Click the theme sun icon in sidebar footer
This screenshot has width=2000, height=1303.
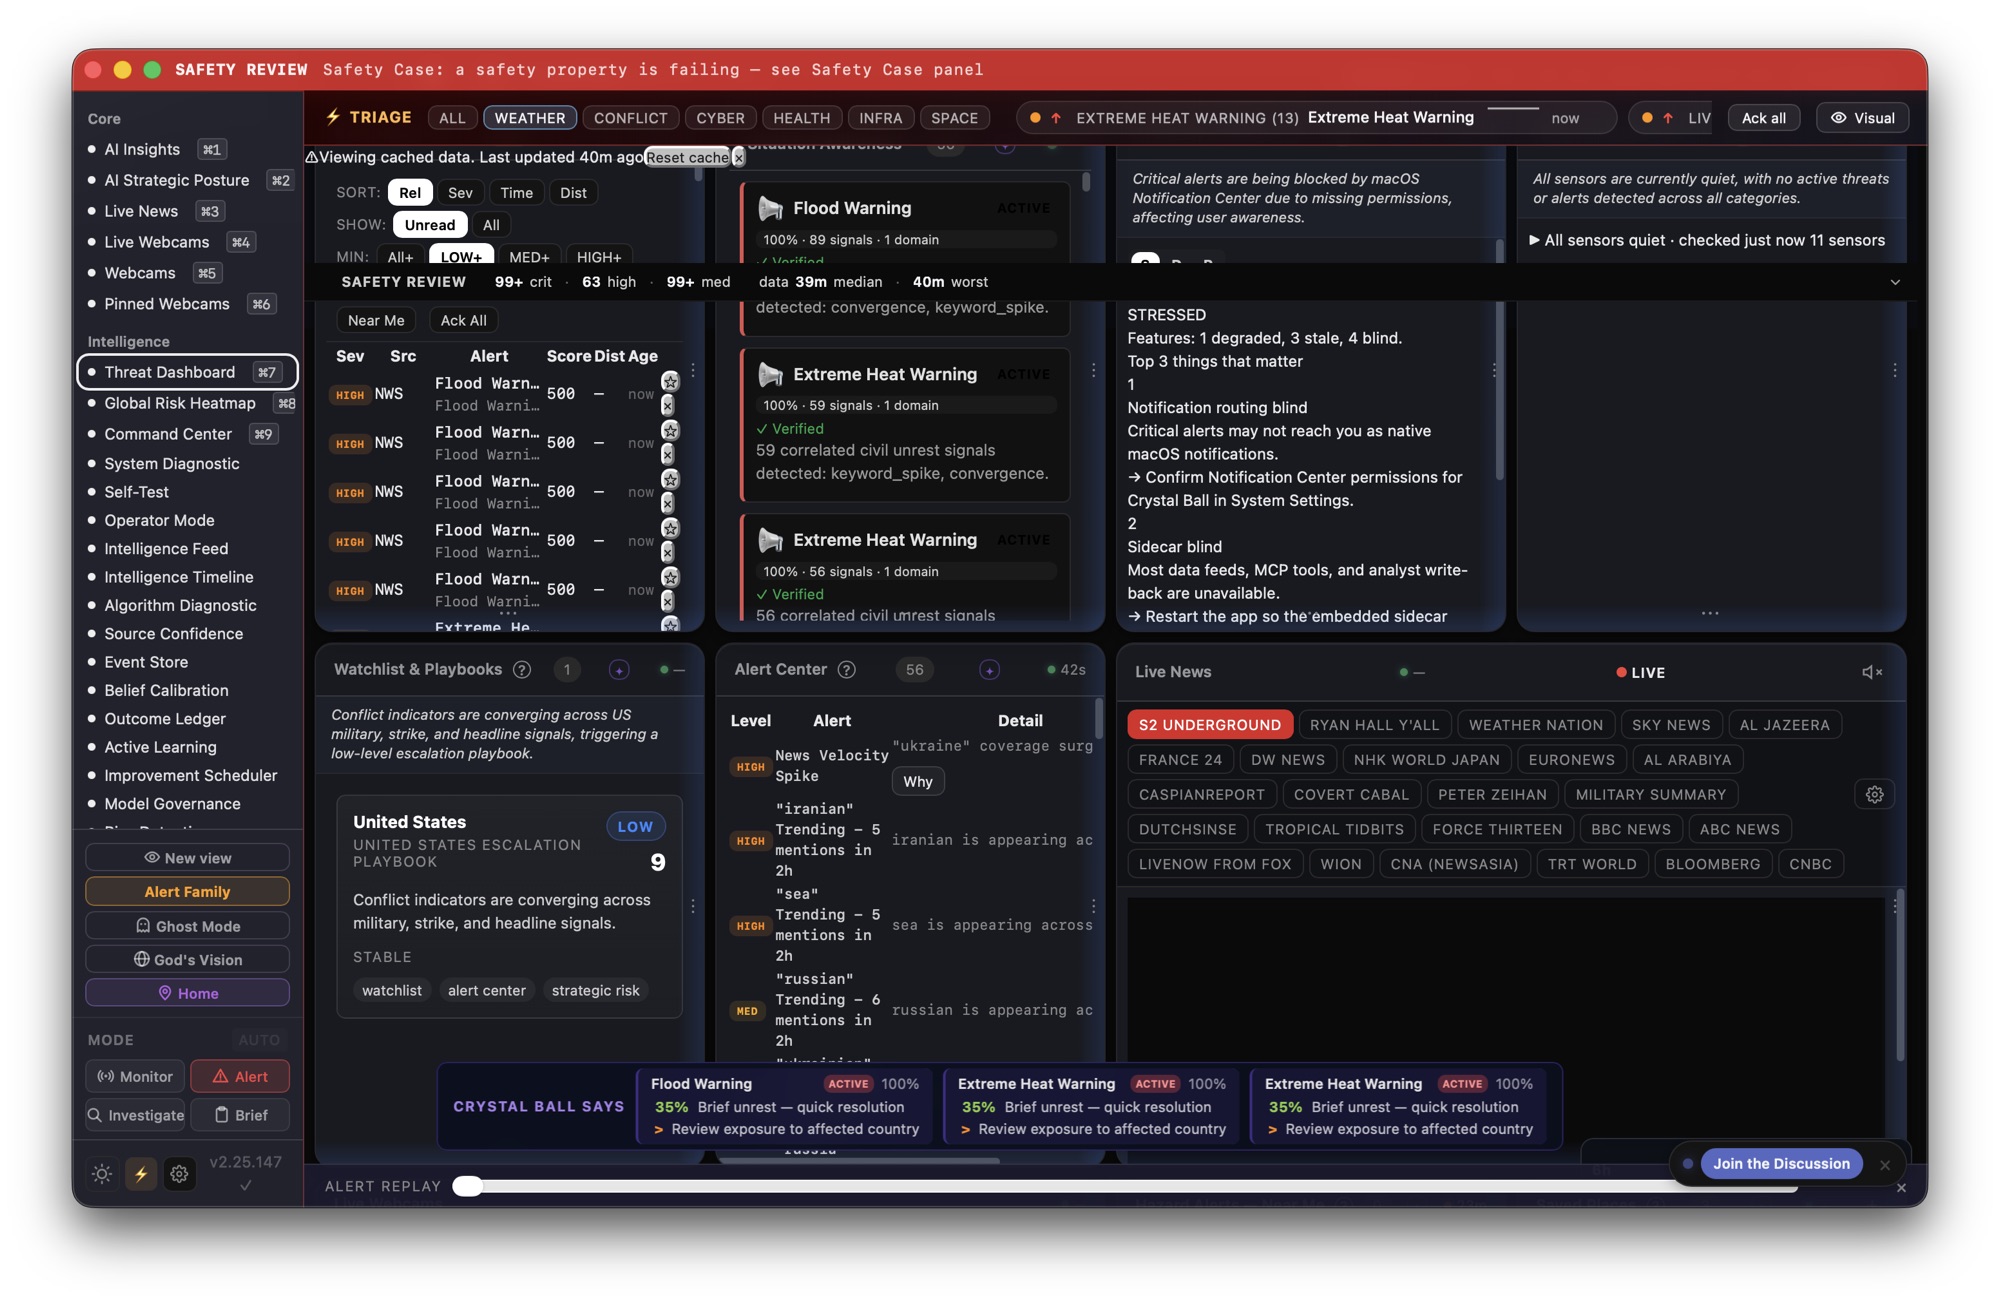click(102, 1174)
